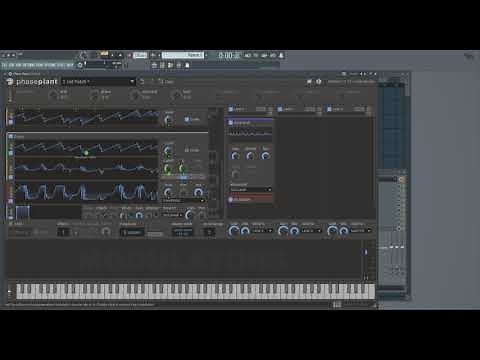Screen dimensions: 480x360
Task: Open the bottom generator's type dropdown
Action: [172, 215]
